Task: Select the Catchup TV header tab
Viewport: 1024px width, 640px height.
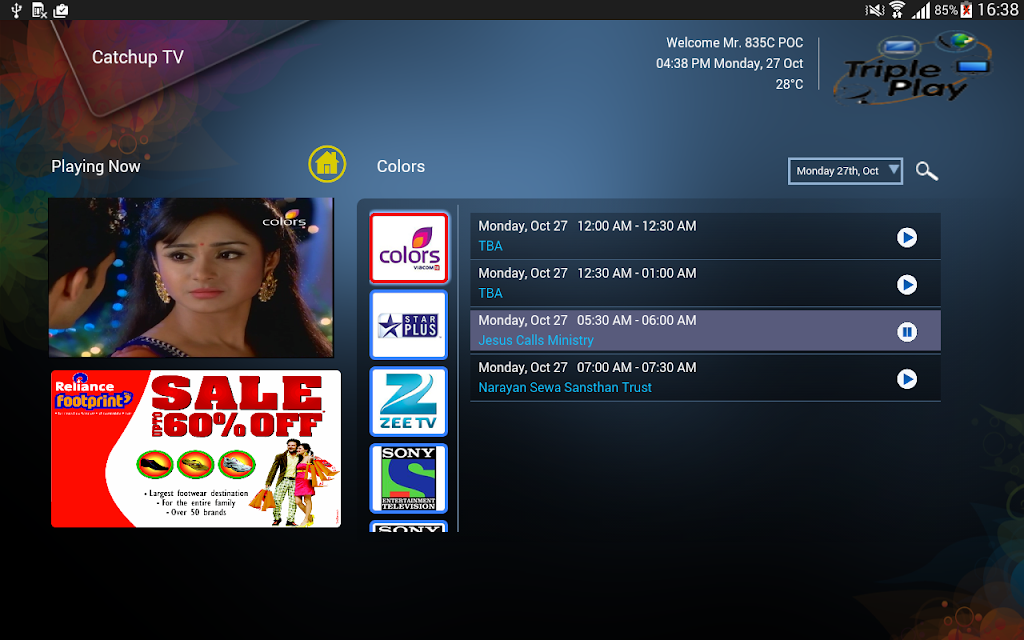Action: click(x=138, y=57)
